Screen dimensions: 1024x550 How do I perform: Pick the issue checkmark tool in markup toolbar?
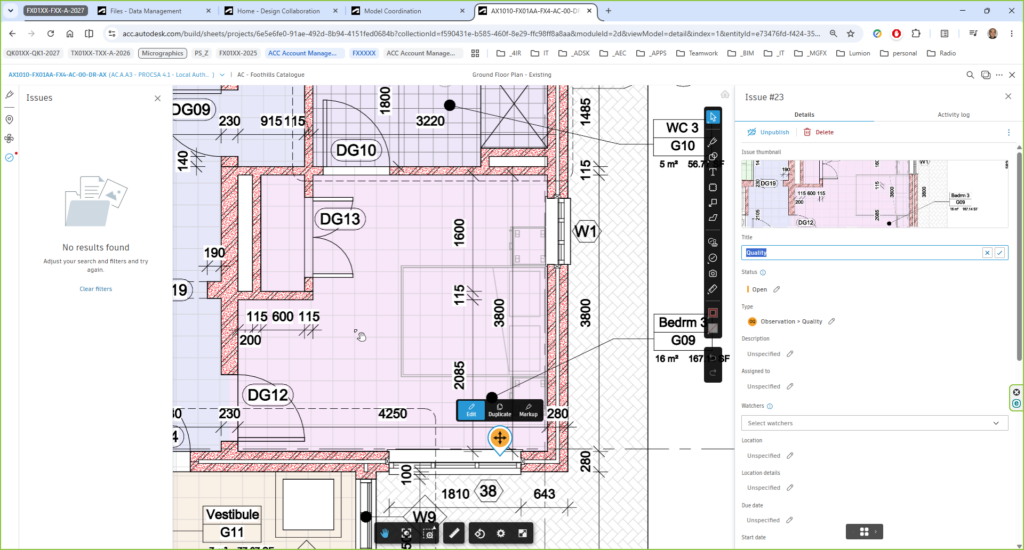tap(712, 258)
